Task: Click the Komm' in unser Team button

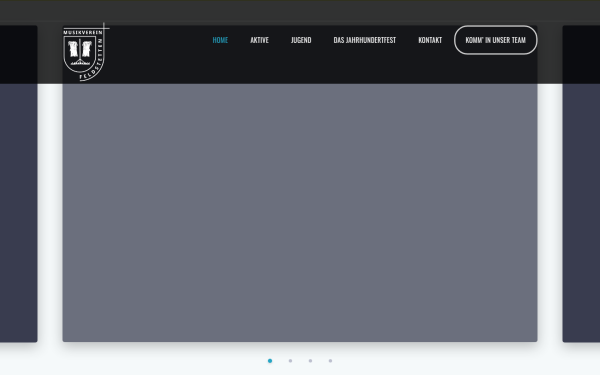Action: [496, 40]
